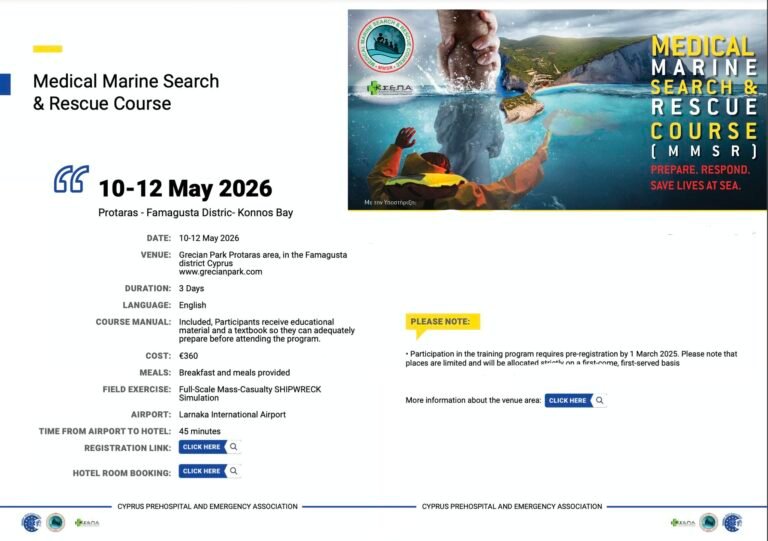Click the 'AIRPORT:' field label

click(x=151, y=415)
